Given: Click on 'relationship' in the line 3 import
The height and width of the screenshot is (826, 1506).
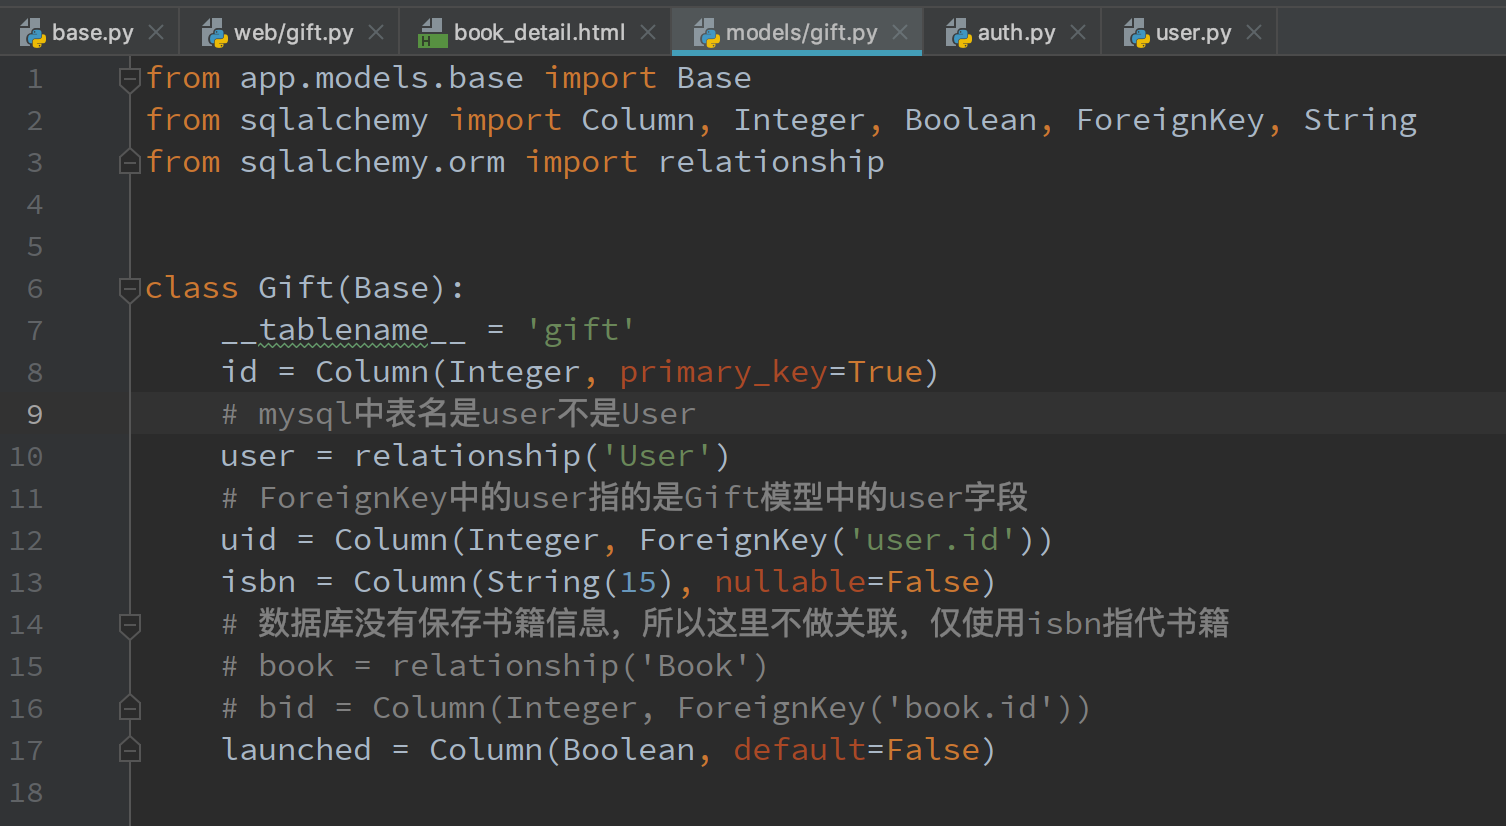Looking at the screenshot, I should point(771,162).
